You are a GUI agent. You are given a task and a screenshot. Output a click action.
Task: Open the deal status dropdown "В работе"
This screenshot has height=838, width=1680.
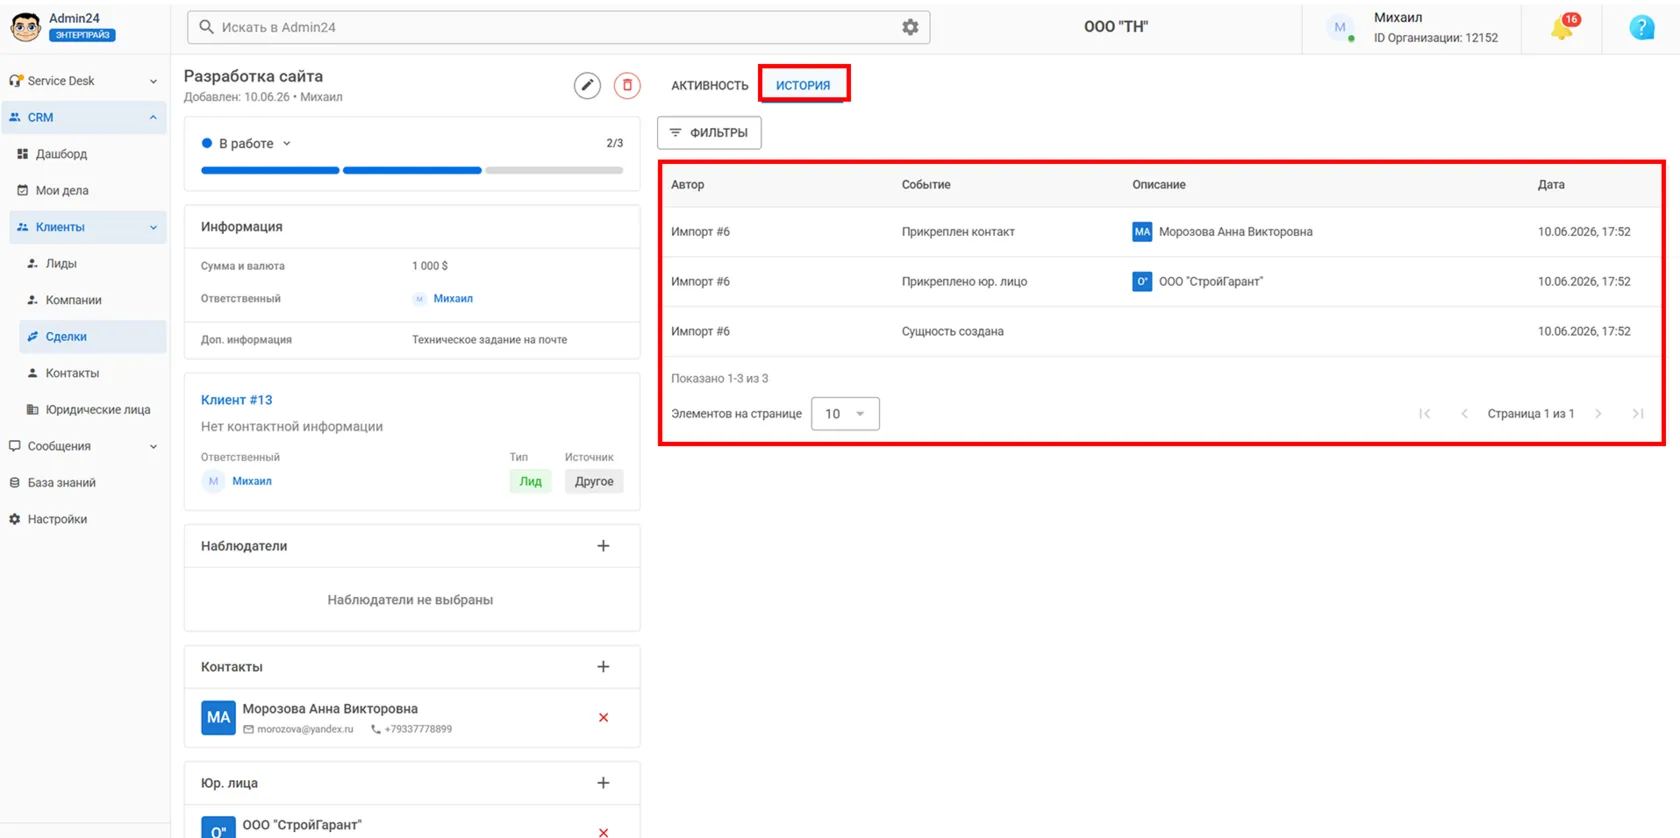246,144
